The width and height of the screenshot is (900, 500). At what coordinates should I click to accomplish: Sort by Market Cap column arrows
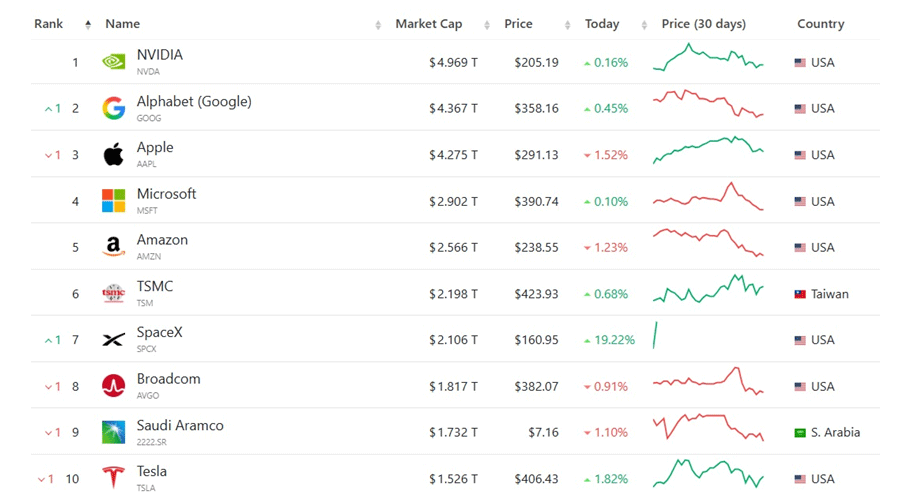pos(487,25)
